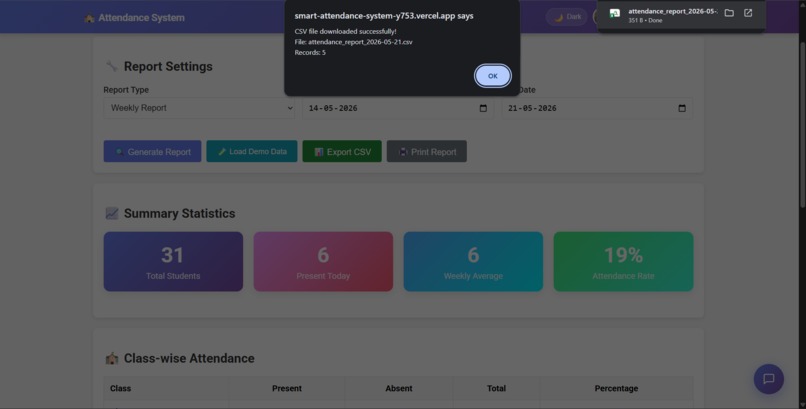Screen dimensions: 806x409
Task: Open the Report Type dropdown
Action: pyautogui.click(x=199, y=108)
